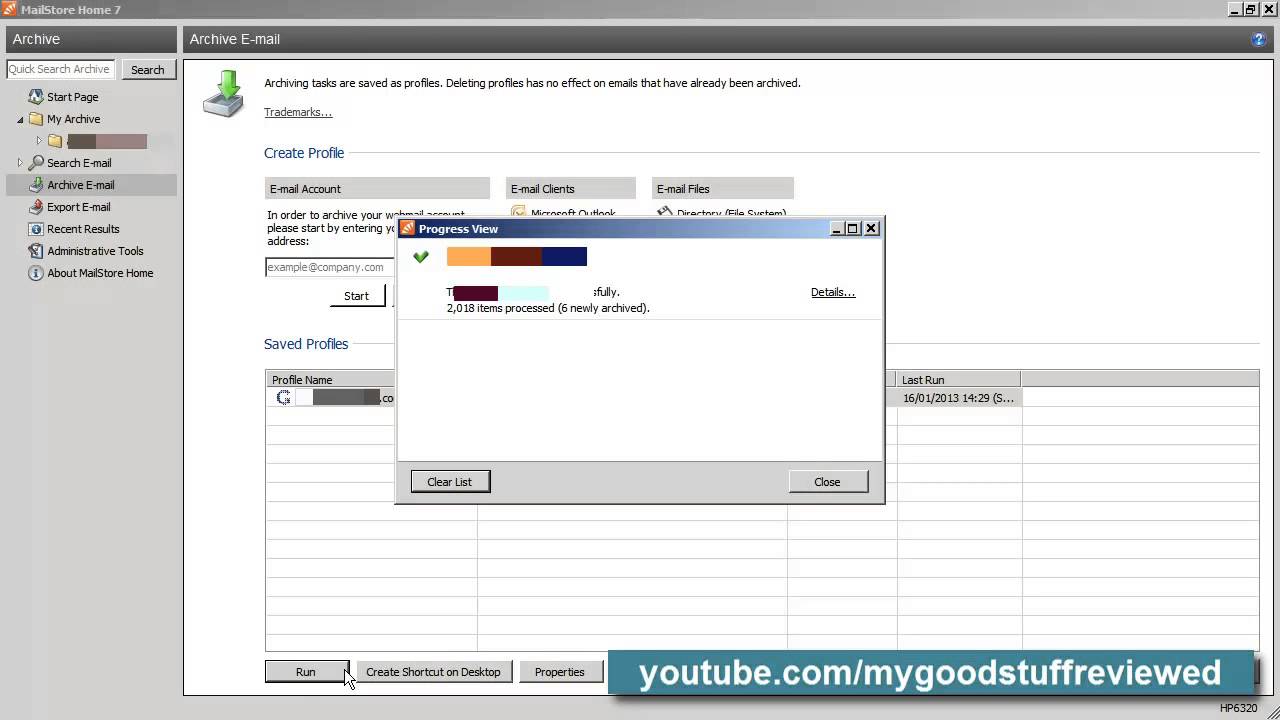1280x720 pixels.
Task: Click the Start button under E-mail Account
Action: pos(357,296)
